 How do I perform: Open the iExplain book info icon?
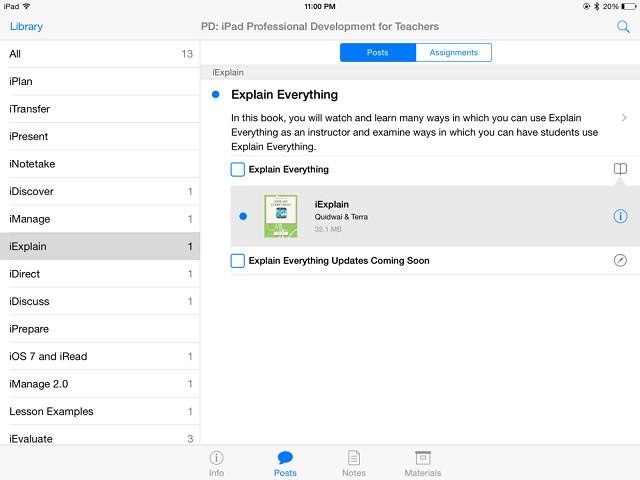[x=620, y=216]
